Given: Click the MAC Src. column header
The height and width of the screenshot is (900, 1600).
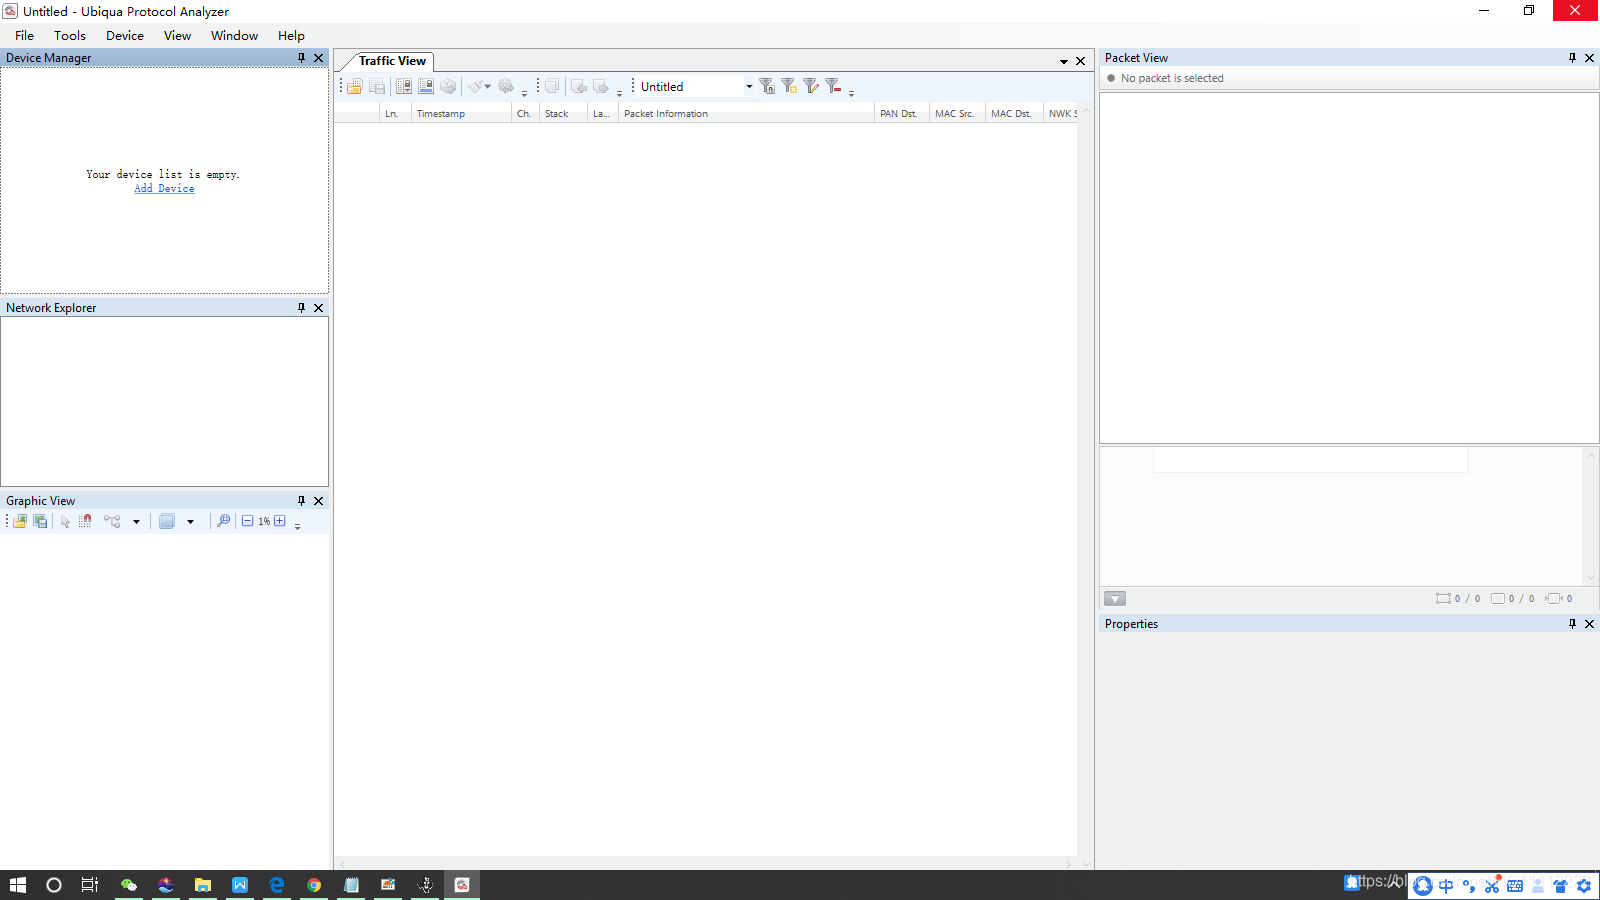Looking at the screenshot, I should (x=957, y=114).
